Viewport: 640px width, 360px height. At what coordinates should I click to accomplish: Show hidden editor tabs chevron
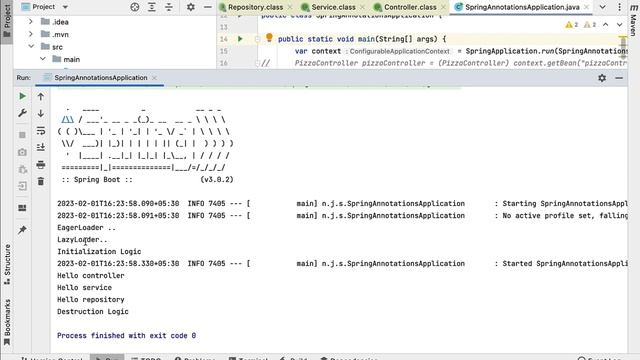602,7
